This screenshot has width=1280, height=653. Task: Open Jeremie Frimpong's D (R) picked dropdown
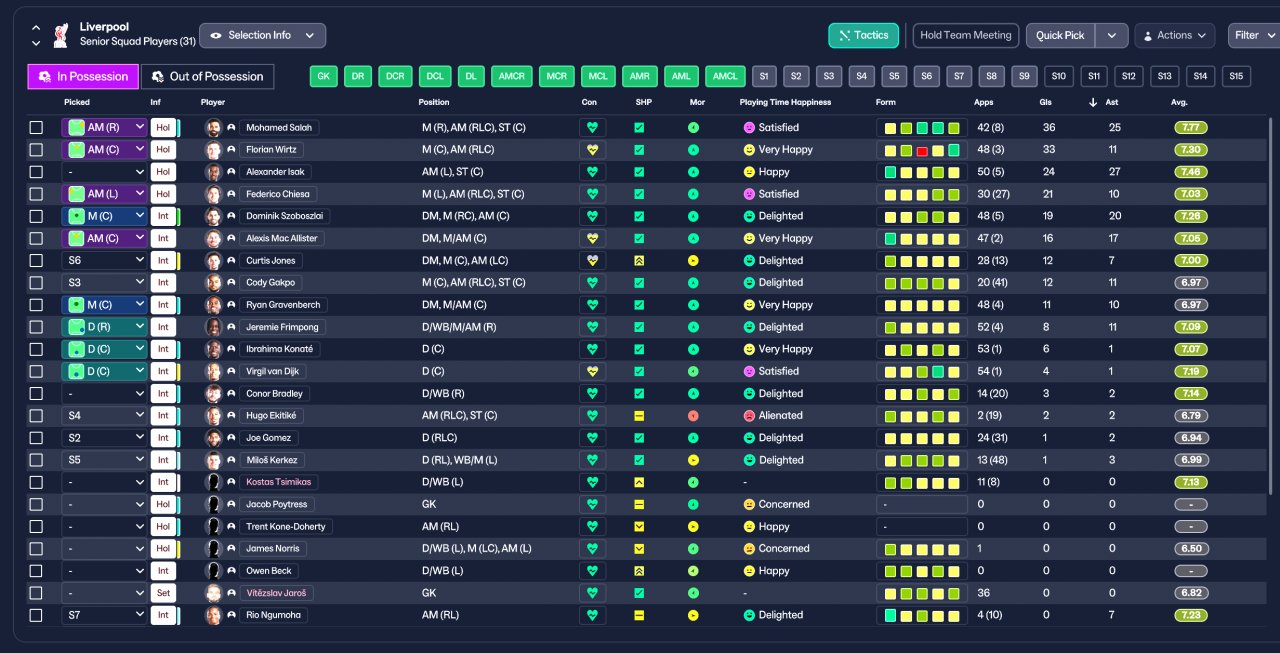(x=104, y=327)
